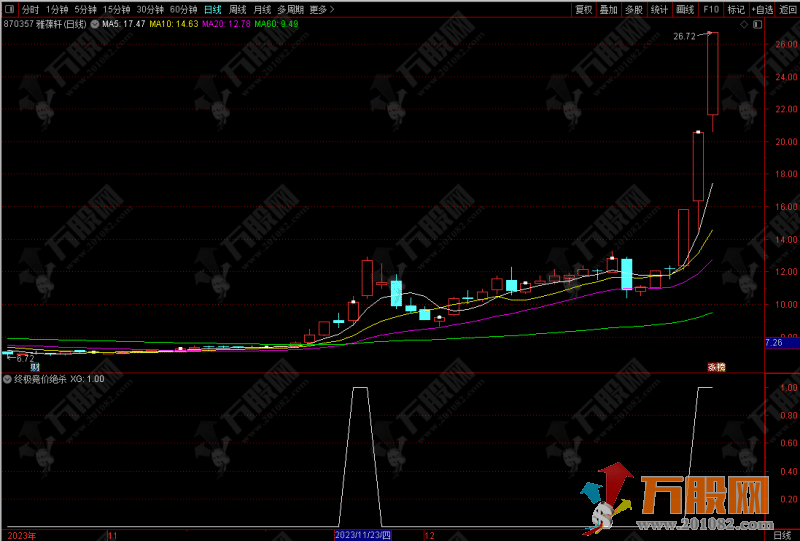The image size is (800, 541).
Task: Click the 涨停 tag near the chart bottom
Action: pyautogui.click(x=716, y=367)
